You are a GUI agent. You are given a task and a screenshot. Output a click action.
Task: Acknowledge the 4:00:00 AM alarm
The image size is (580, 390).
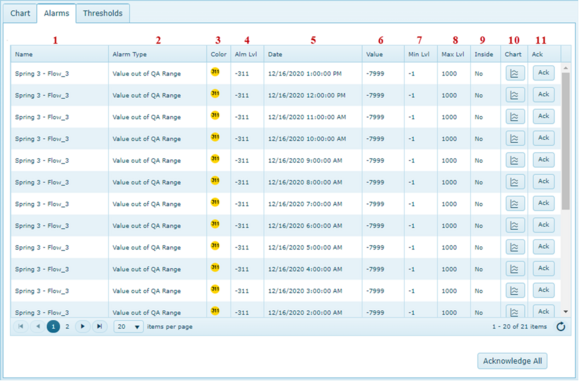click(x=543, y=268)
